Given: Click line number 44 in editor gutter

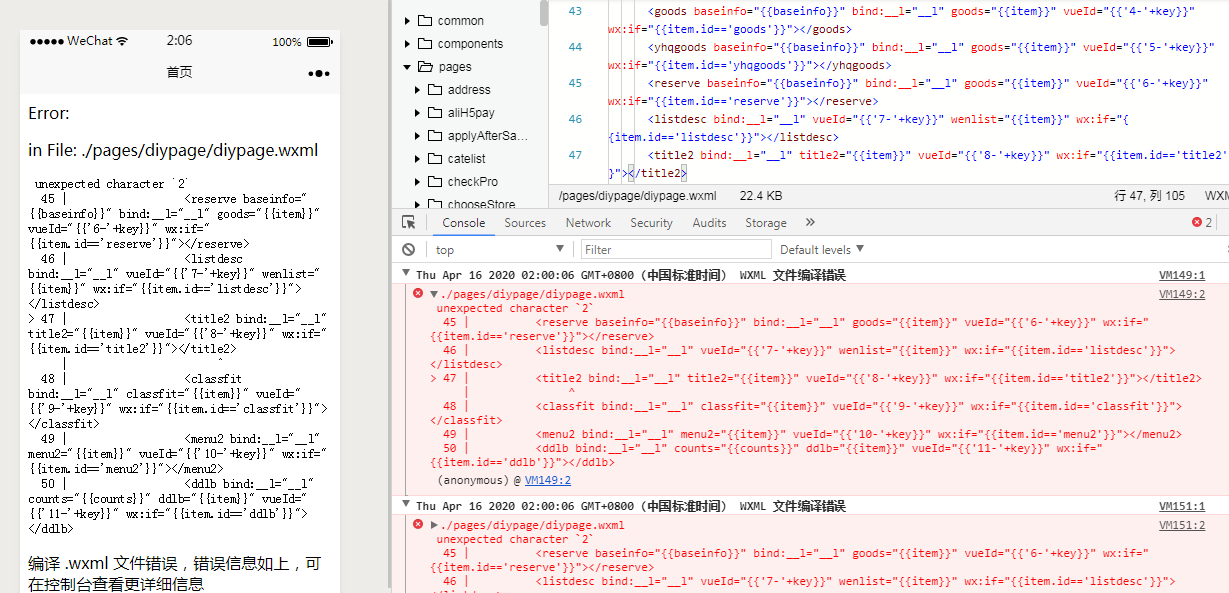Looking at the screenshot, I should click(x=574, y=47).
